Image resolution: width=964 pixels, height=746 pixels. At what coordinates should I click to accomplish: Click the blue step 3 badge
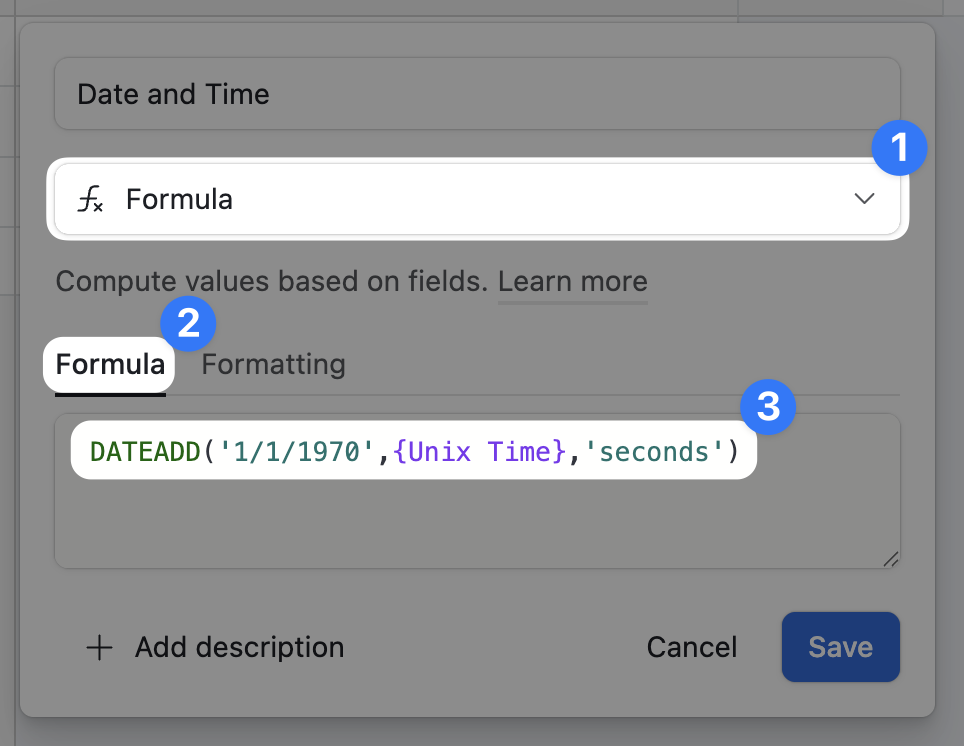[767, 407]
